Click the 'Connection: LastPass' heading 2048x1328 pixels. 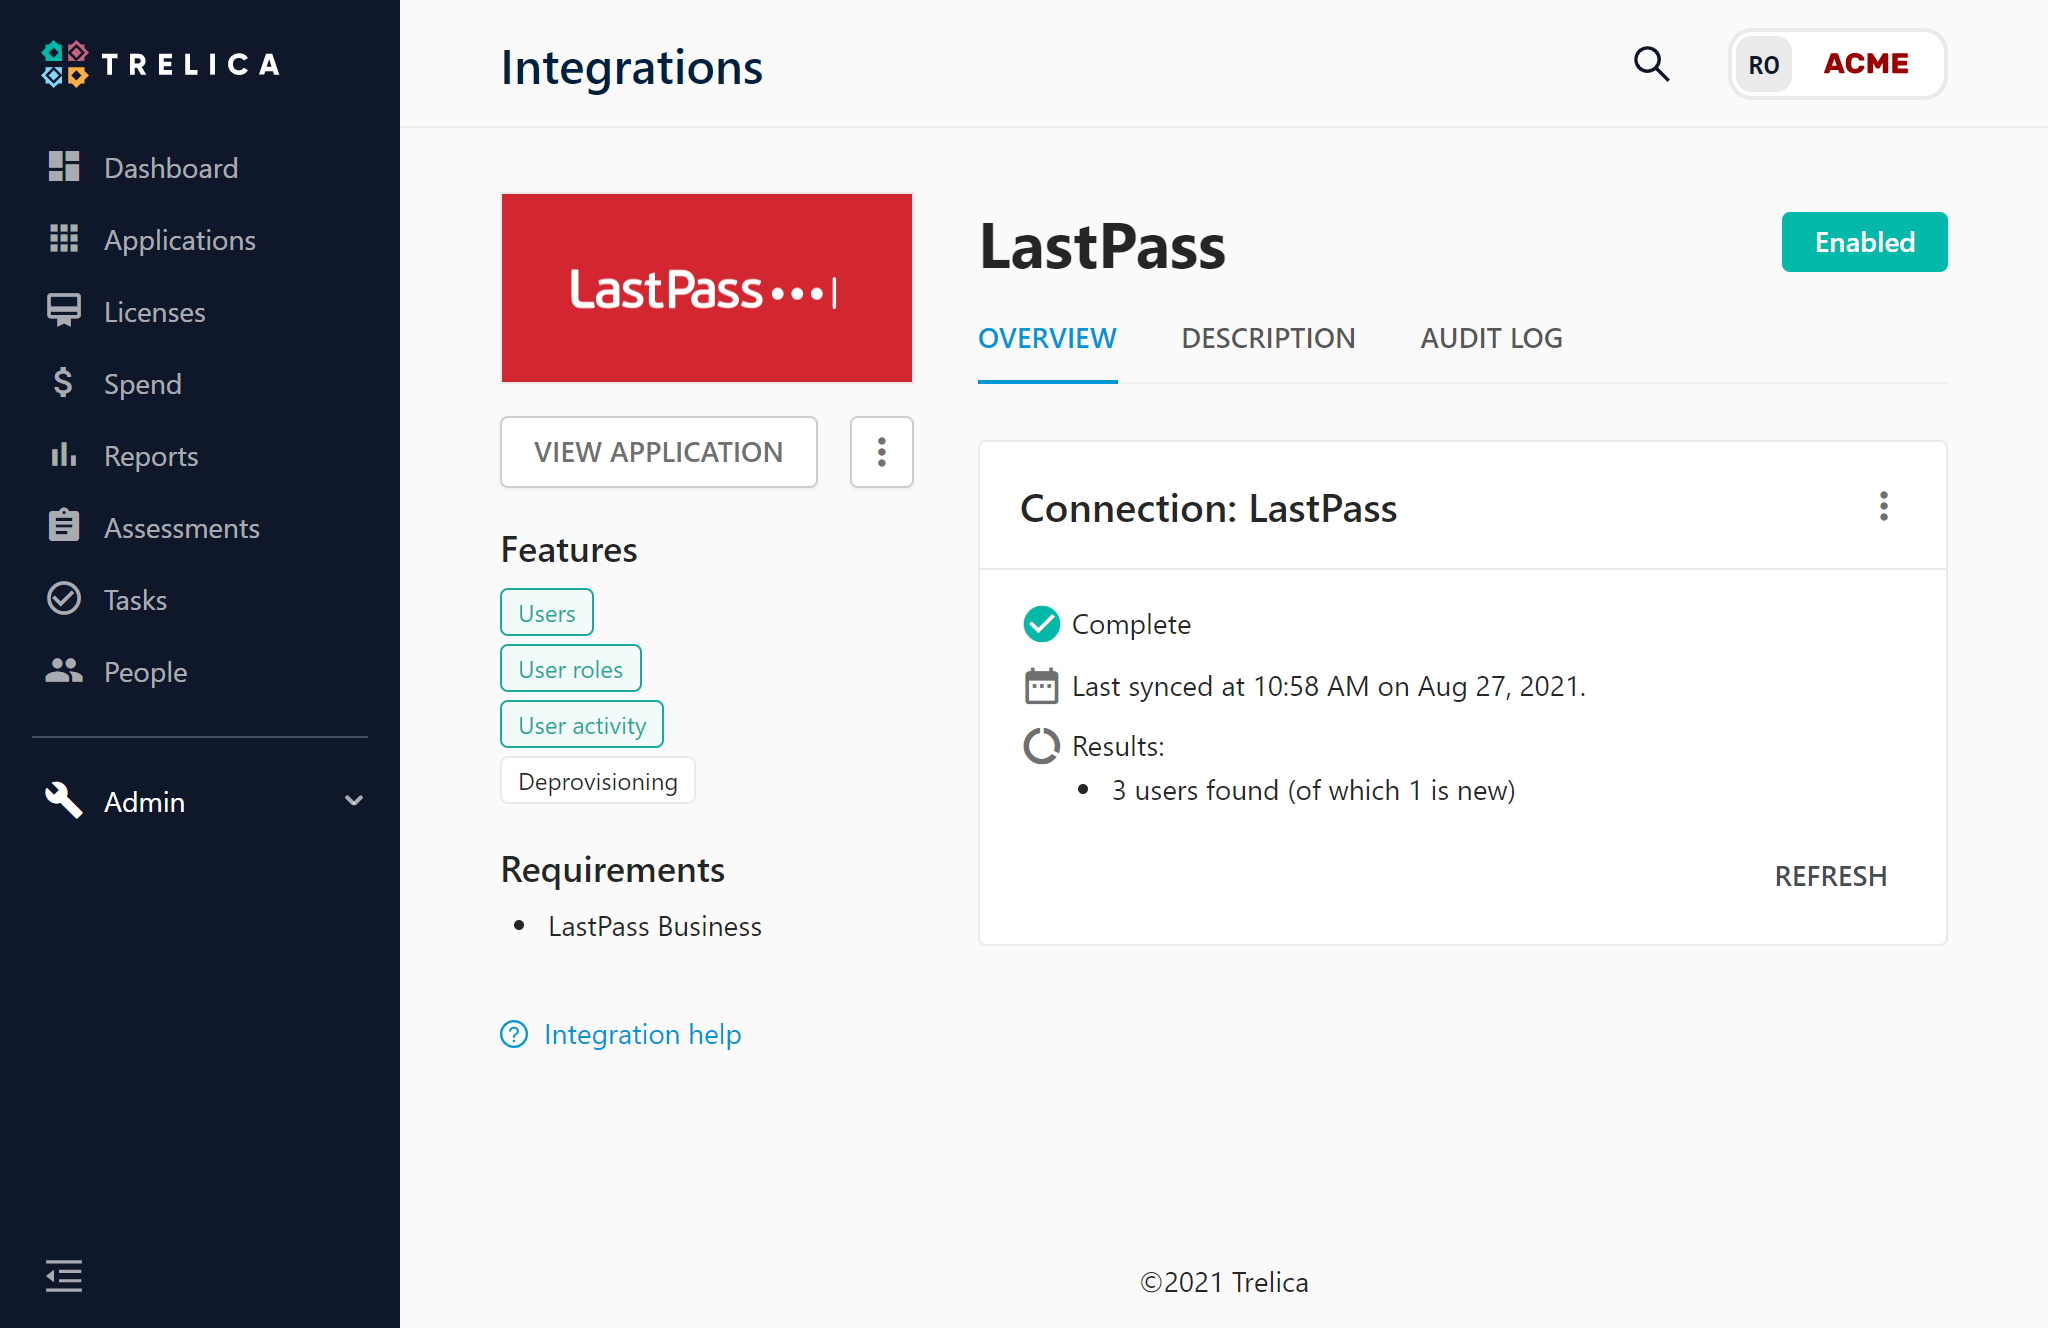[1208, 508]
